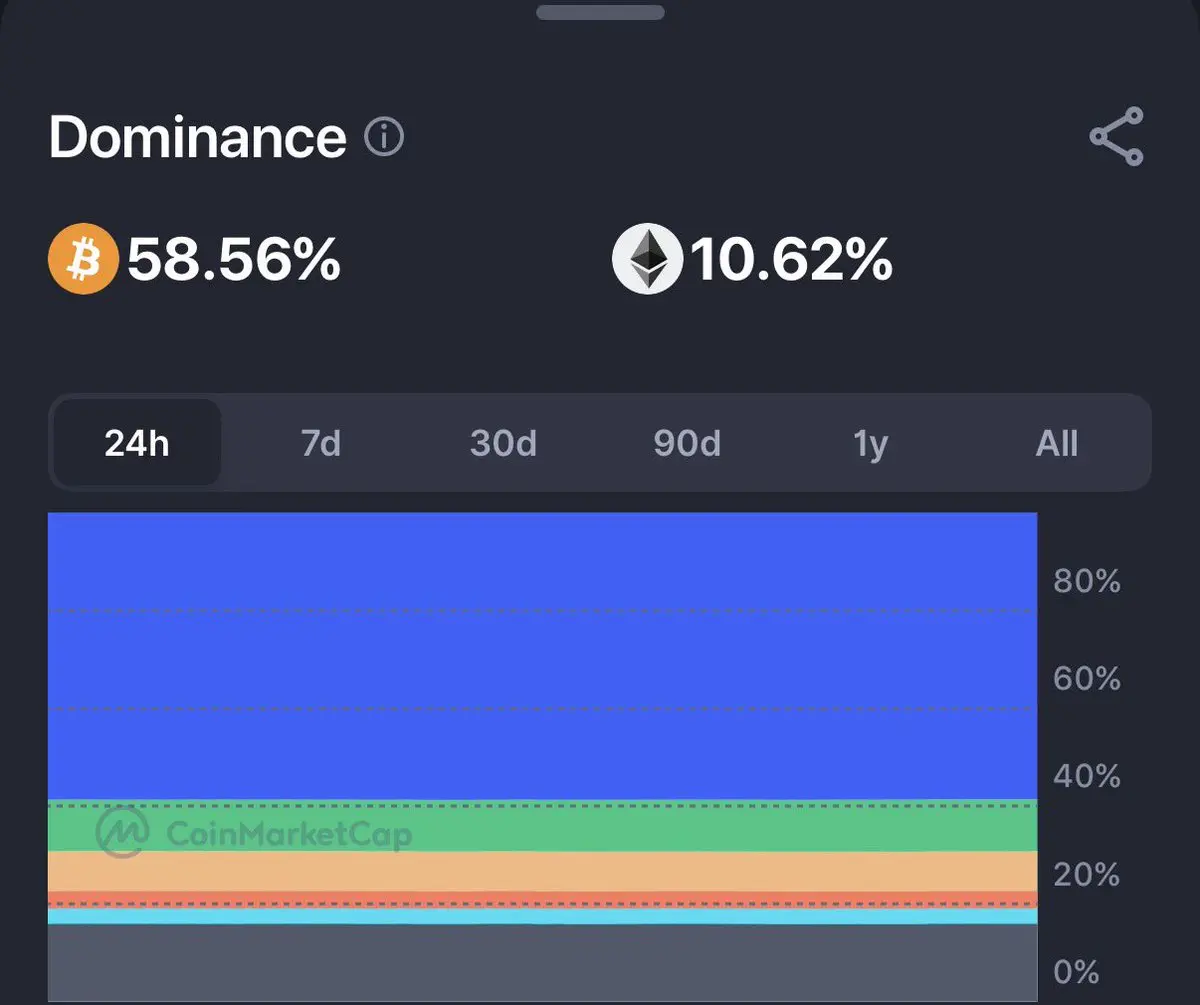This screenshot has height=1005, width=1200.
Task: Click the gray bottom area of chart
Action: [x=543, y=962]
